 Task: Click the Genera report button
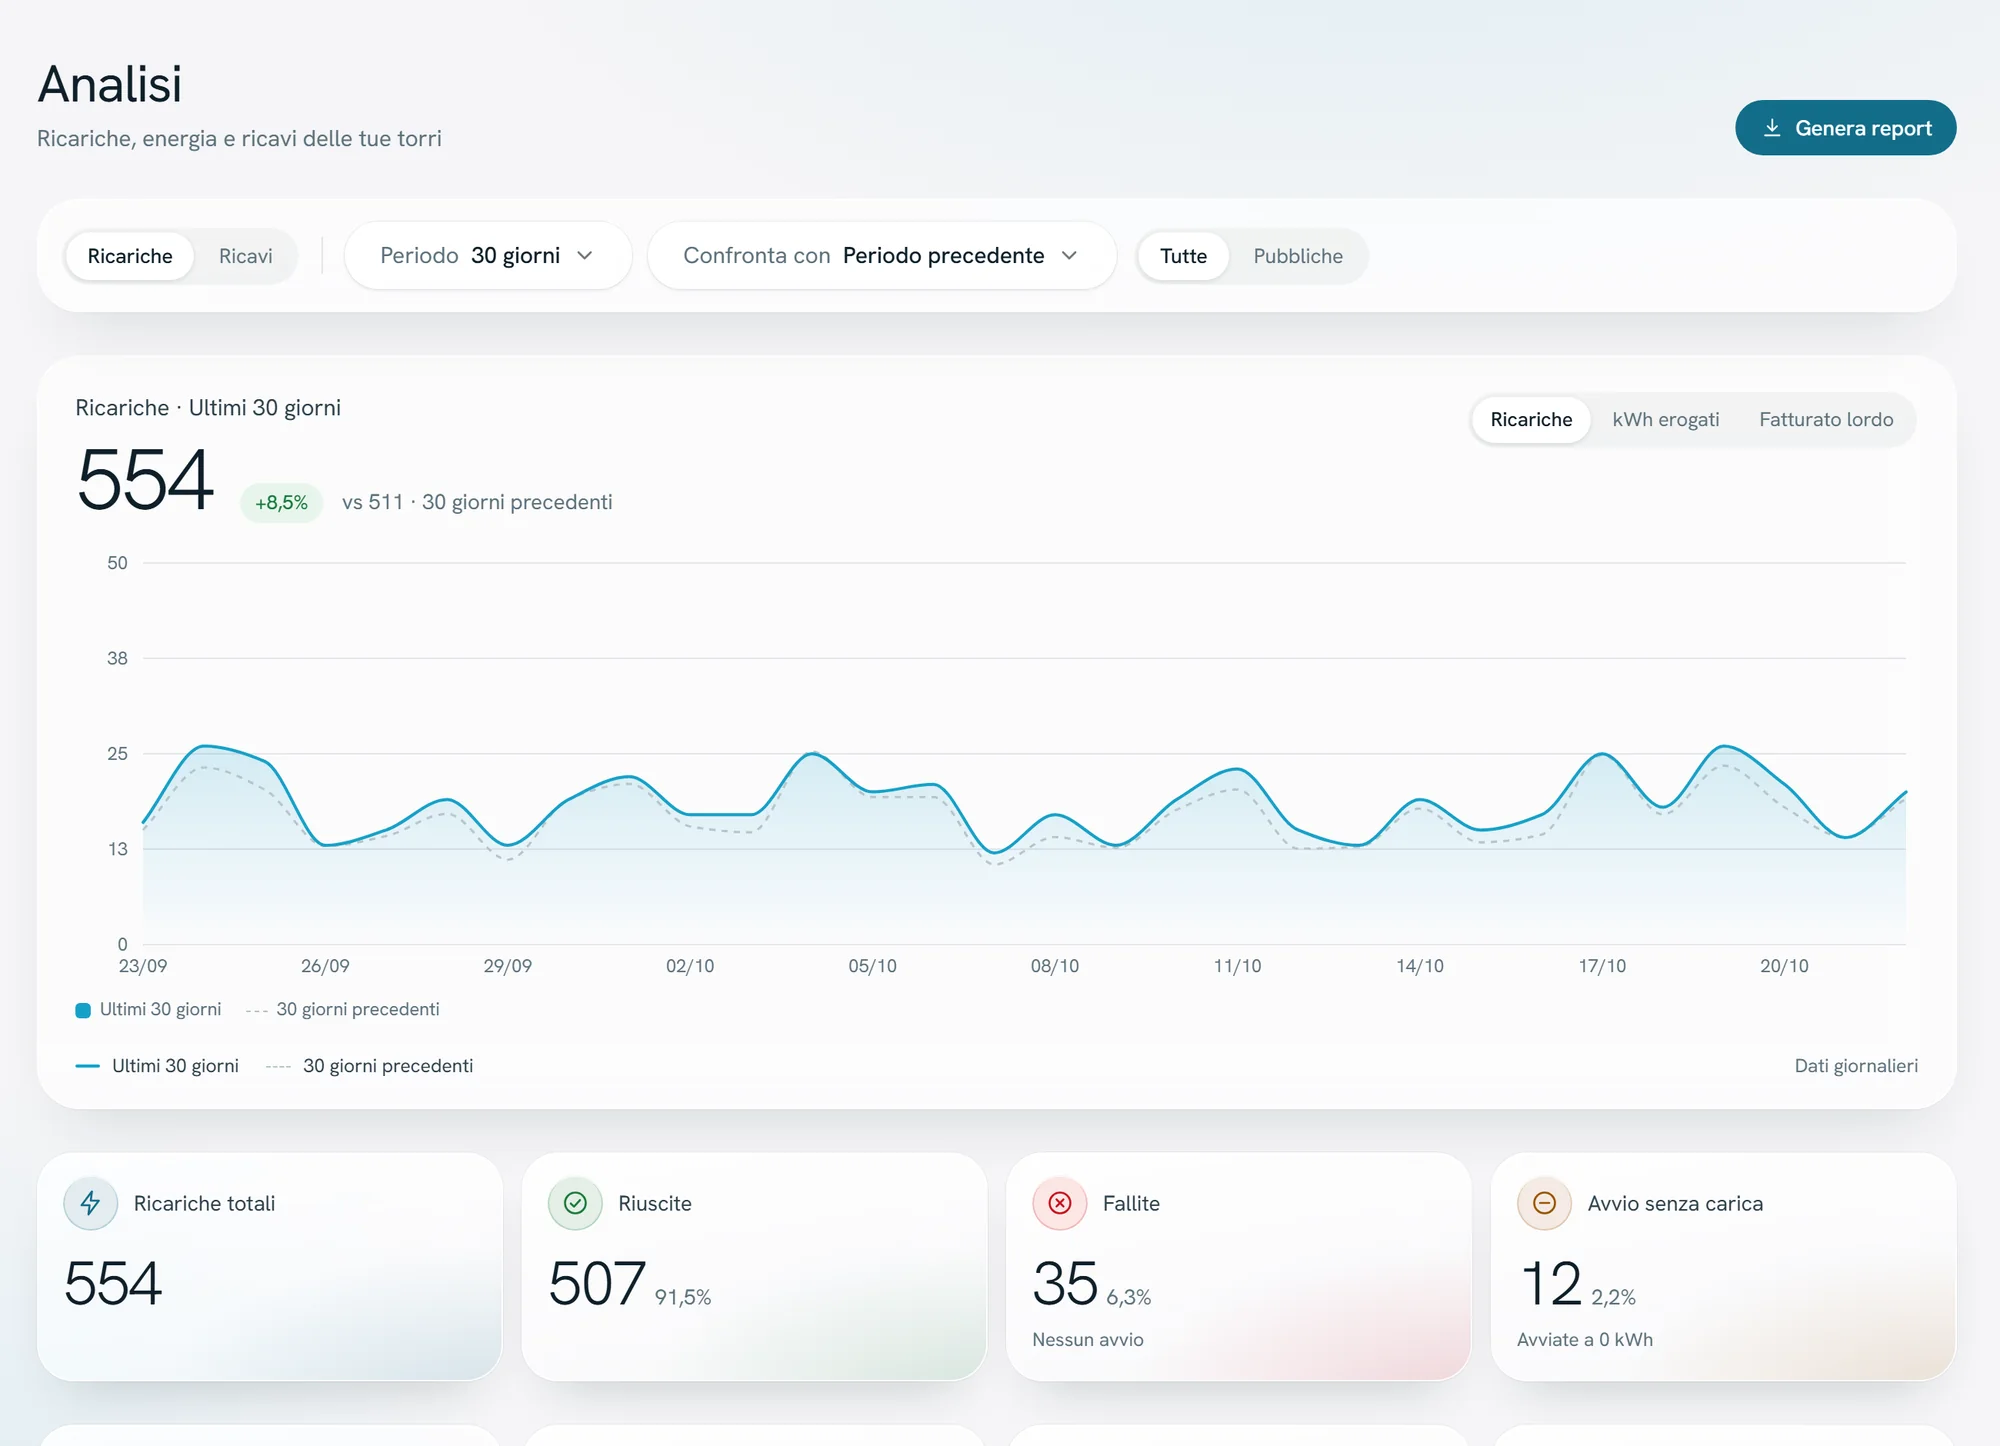click(x=1845, y=128)
